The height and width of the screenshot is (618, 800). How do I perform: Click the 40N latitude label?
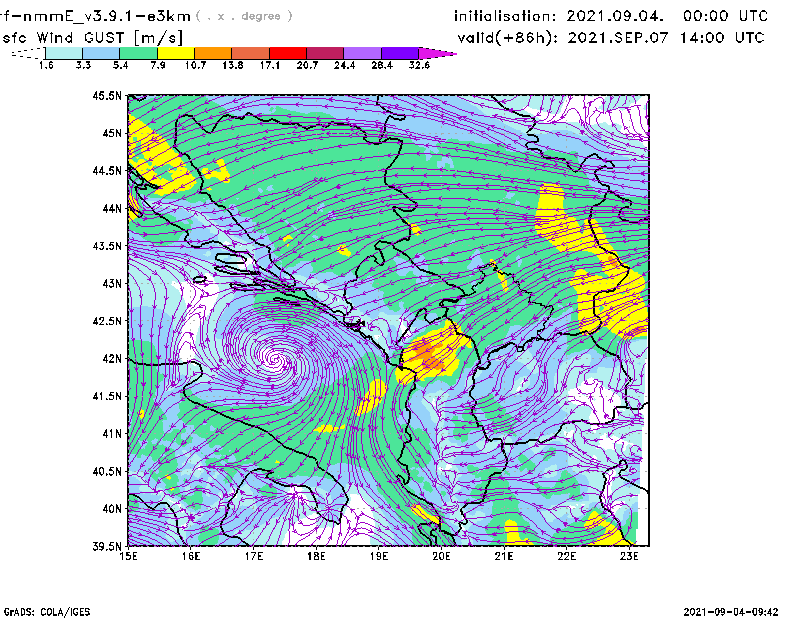tap(113, 509)
